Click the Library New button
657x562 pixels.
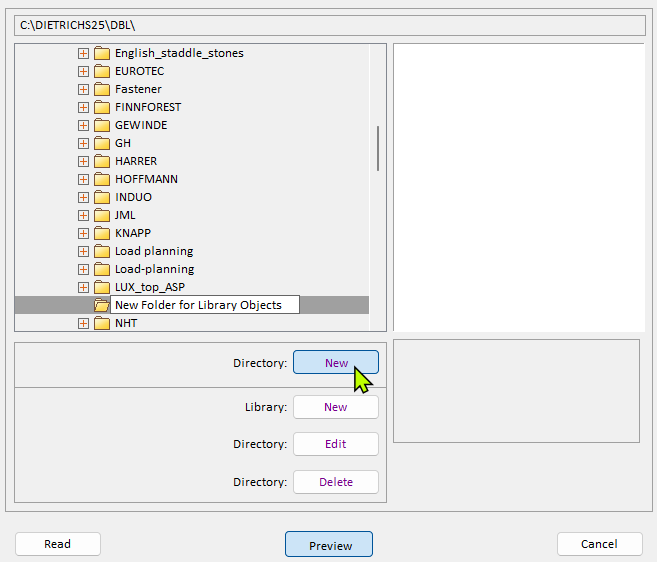336,407
